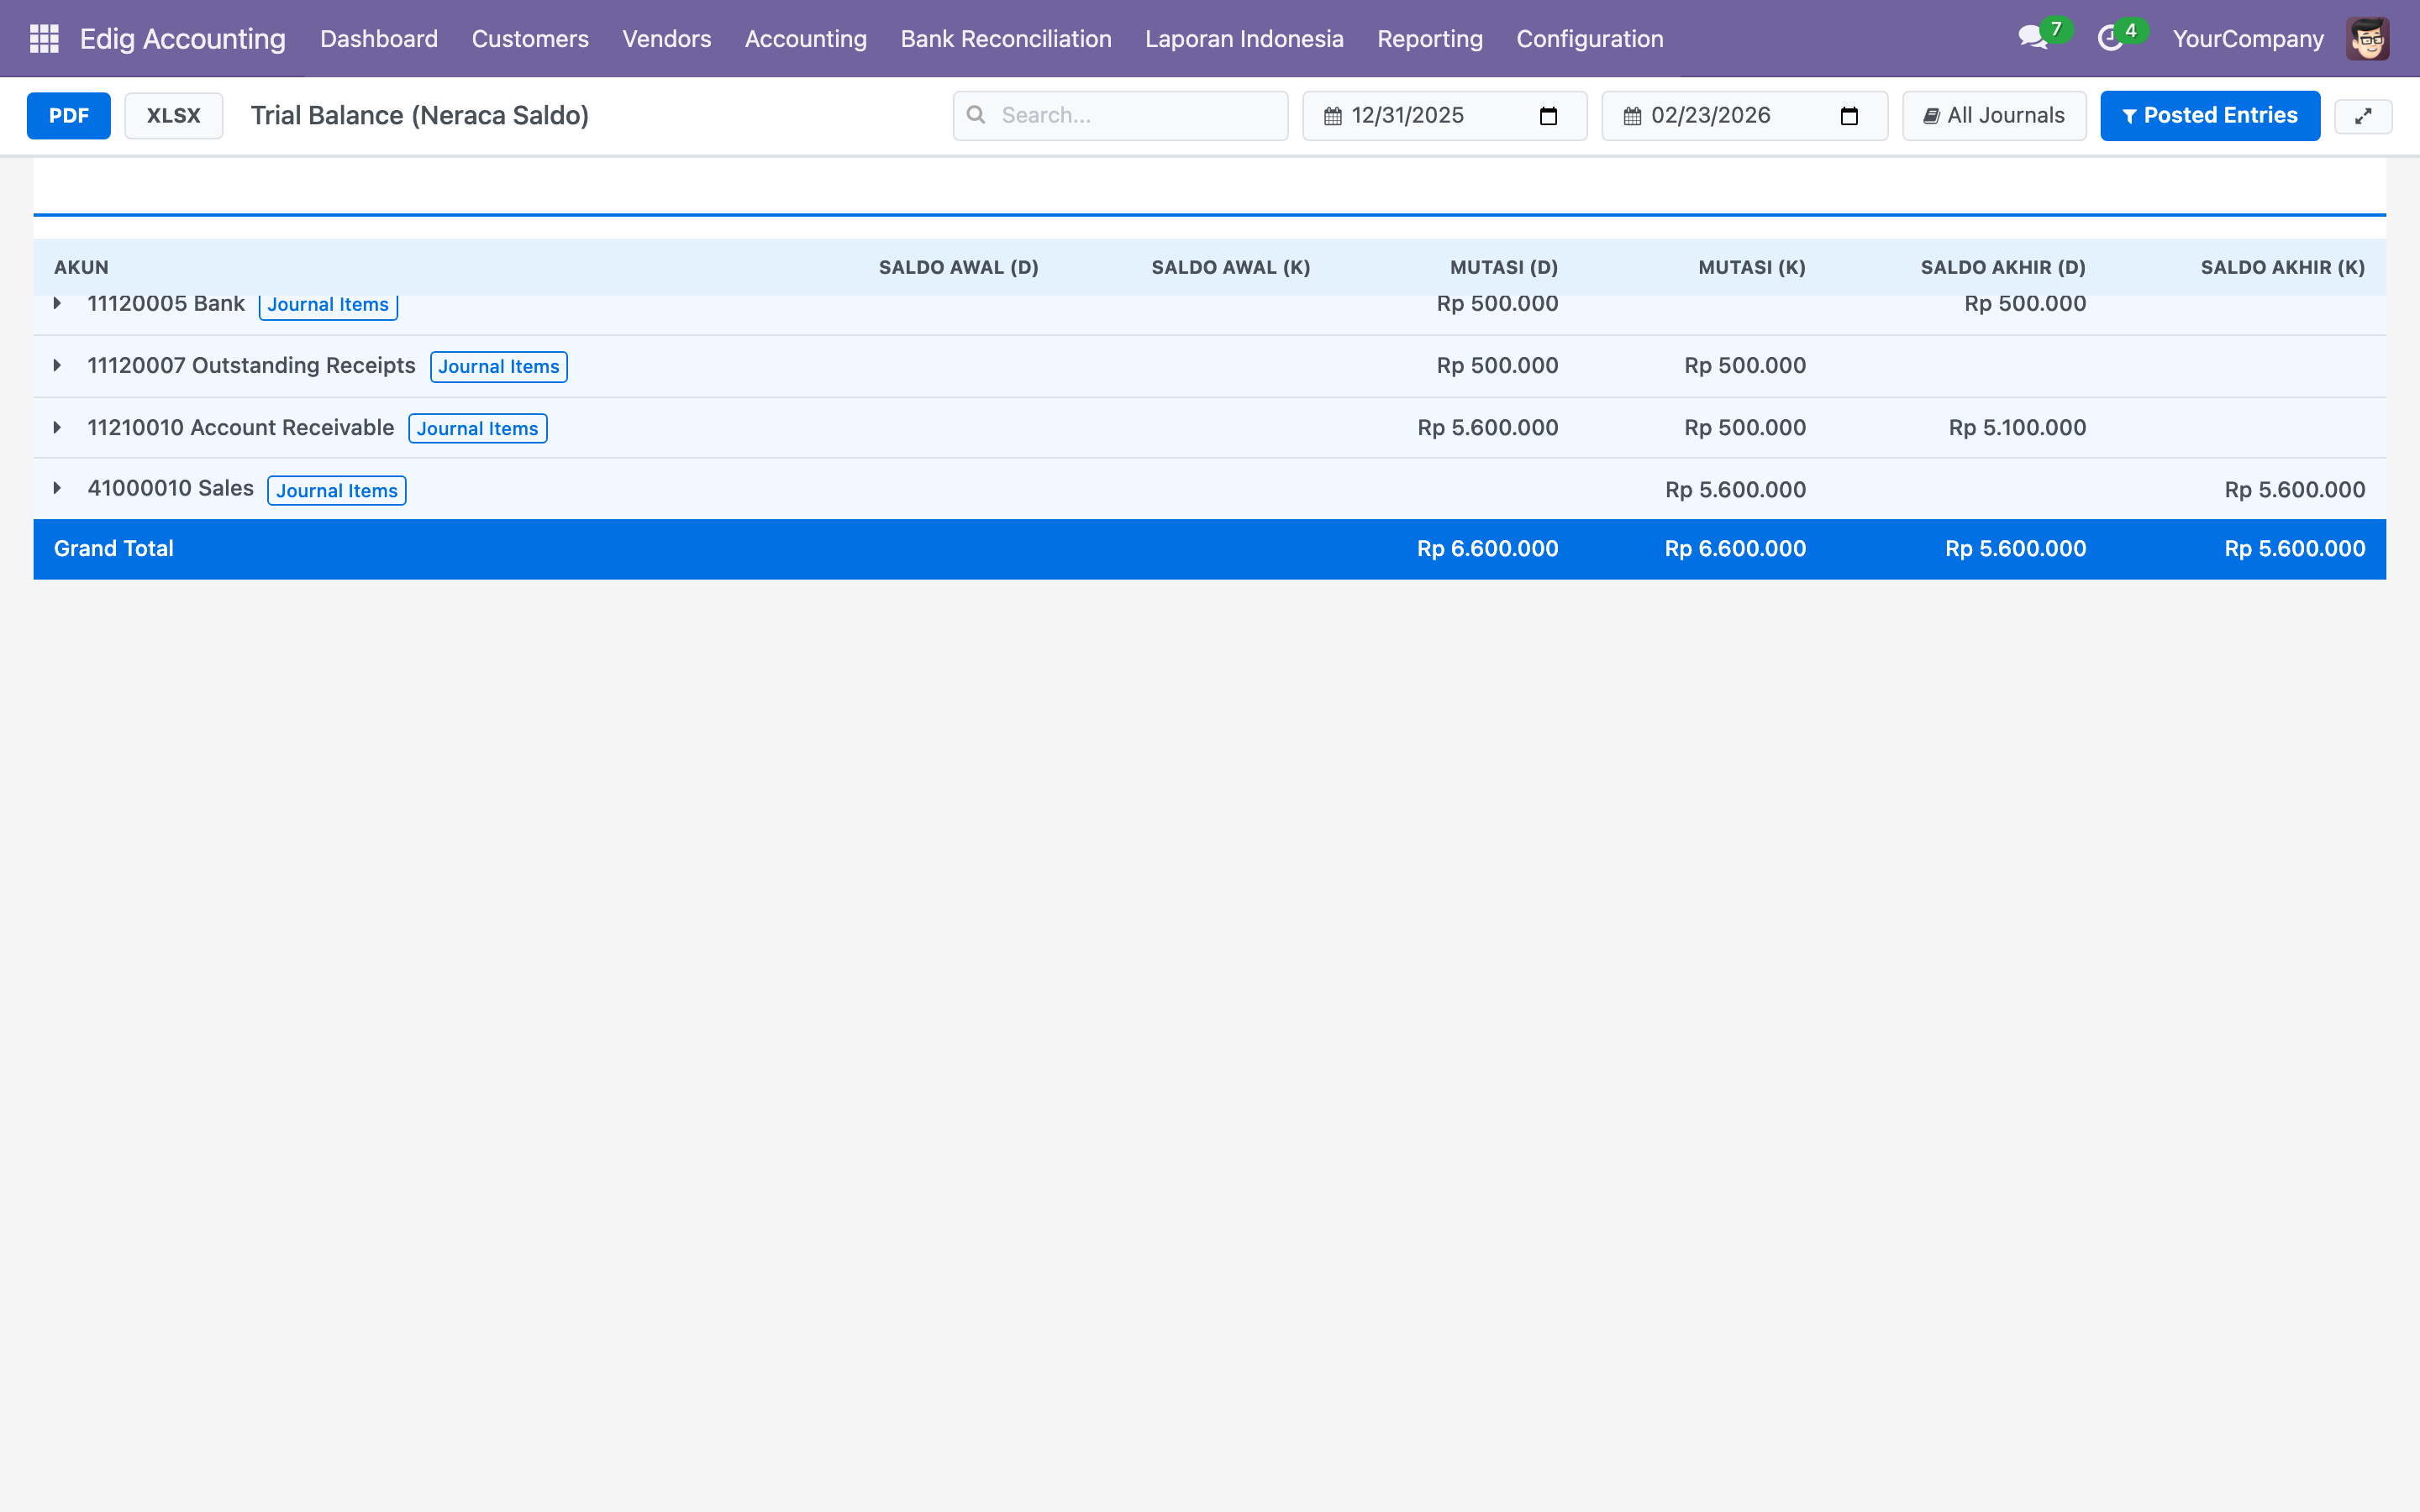This screenshot has width=2420, height=1512.
Task: Open calendar picker in end date field
Action: coord(1848,116)
